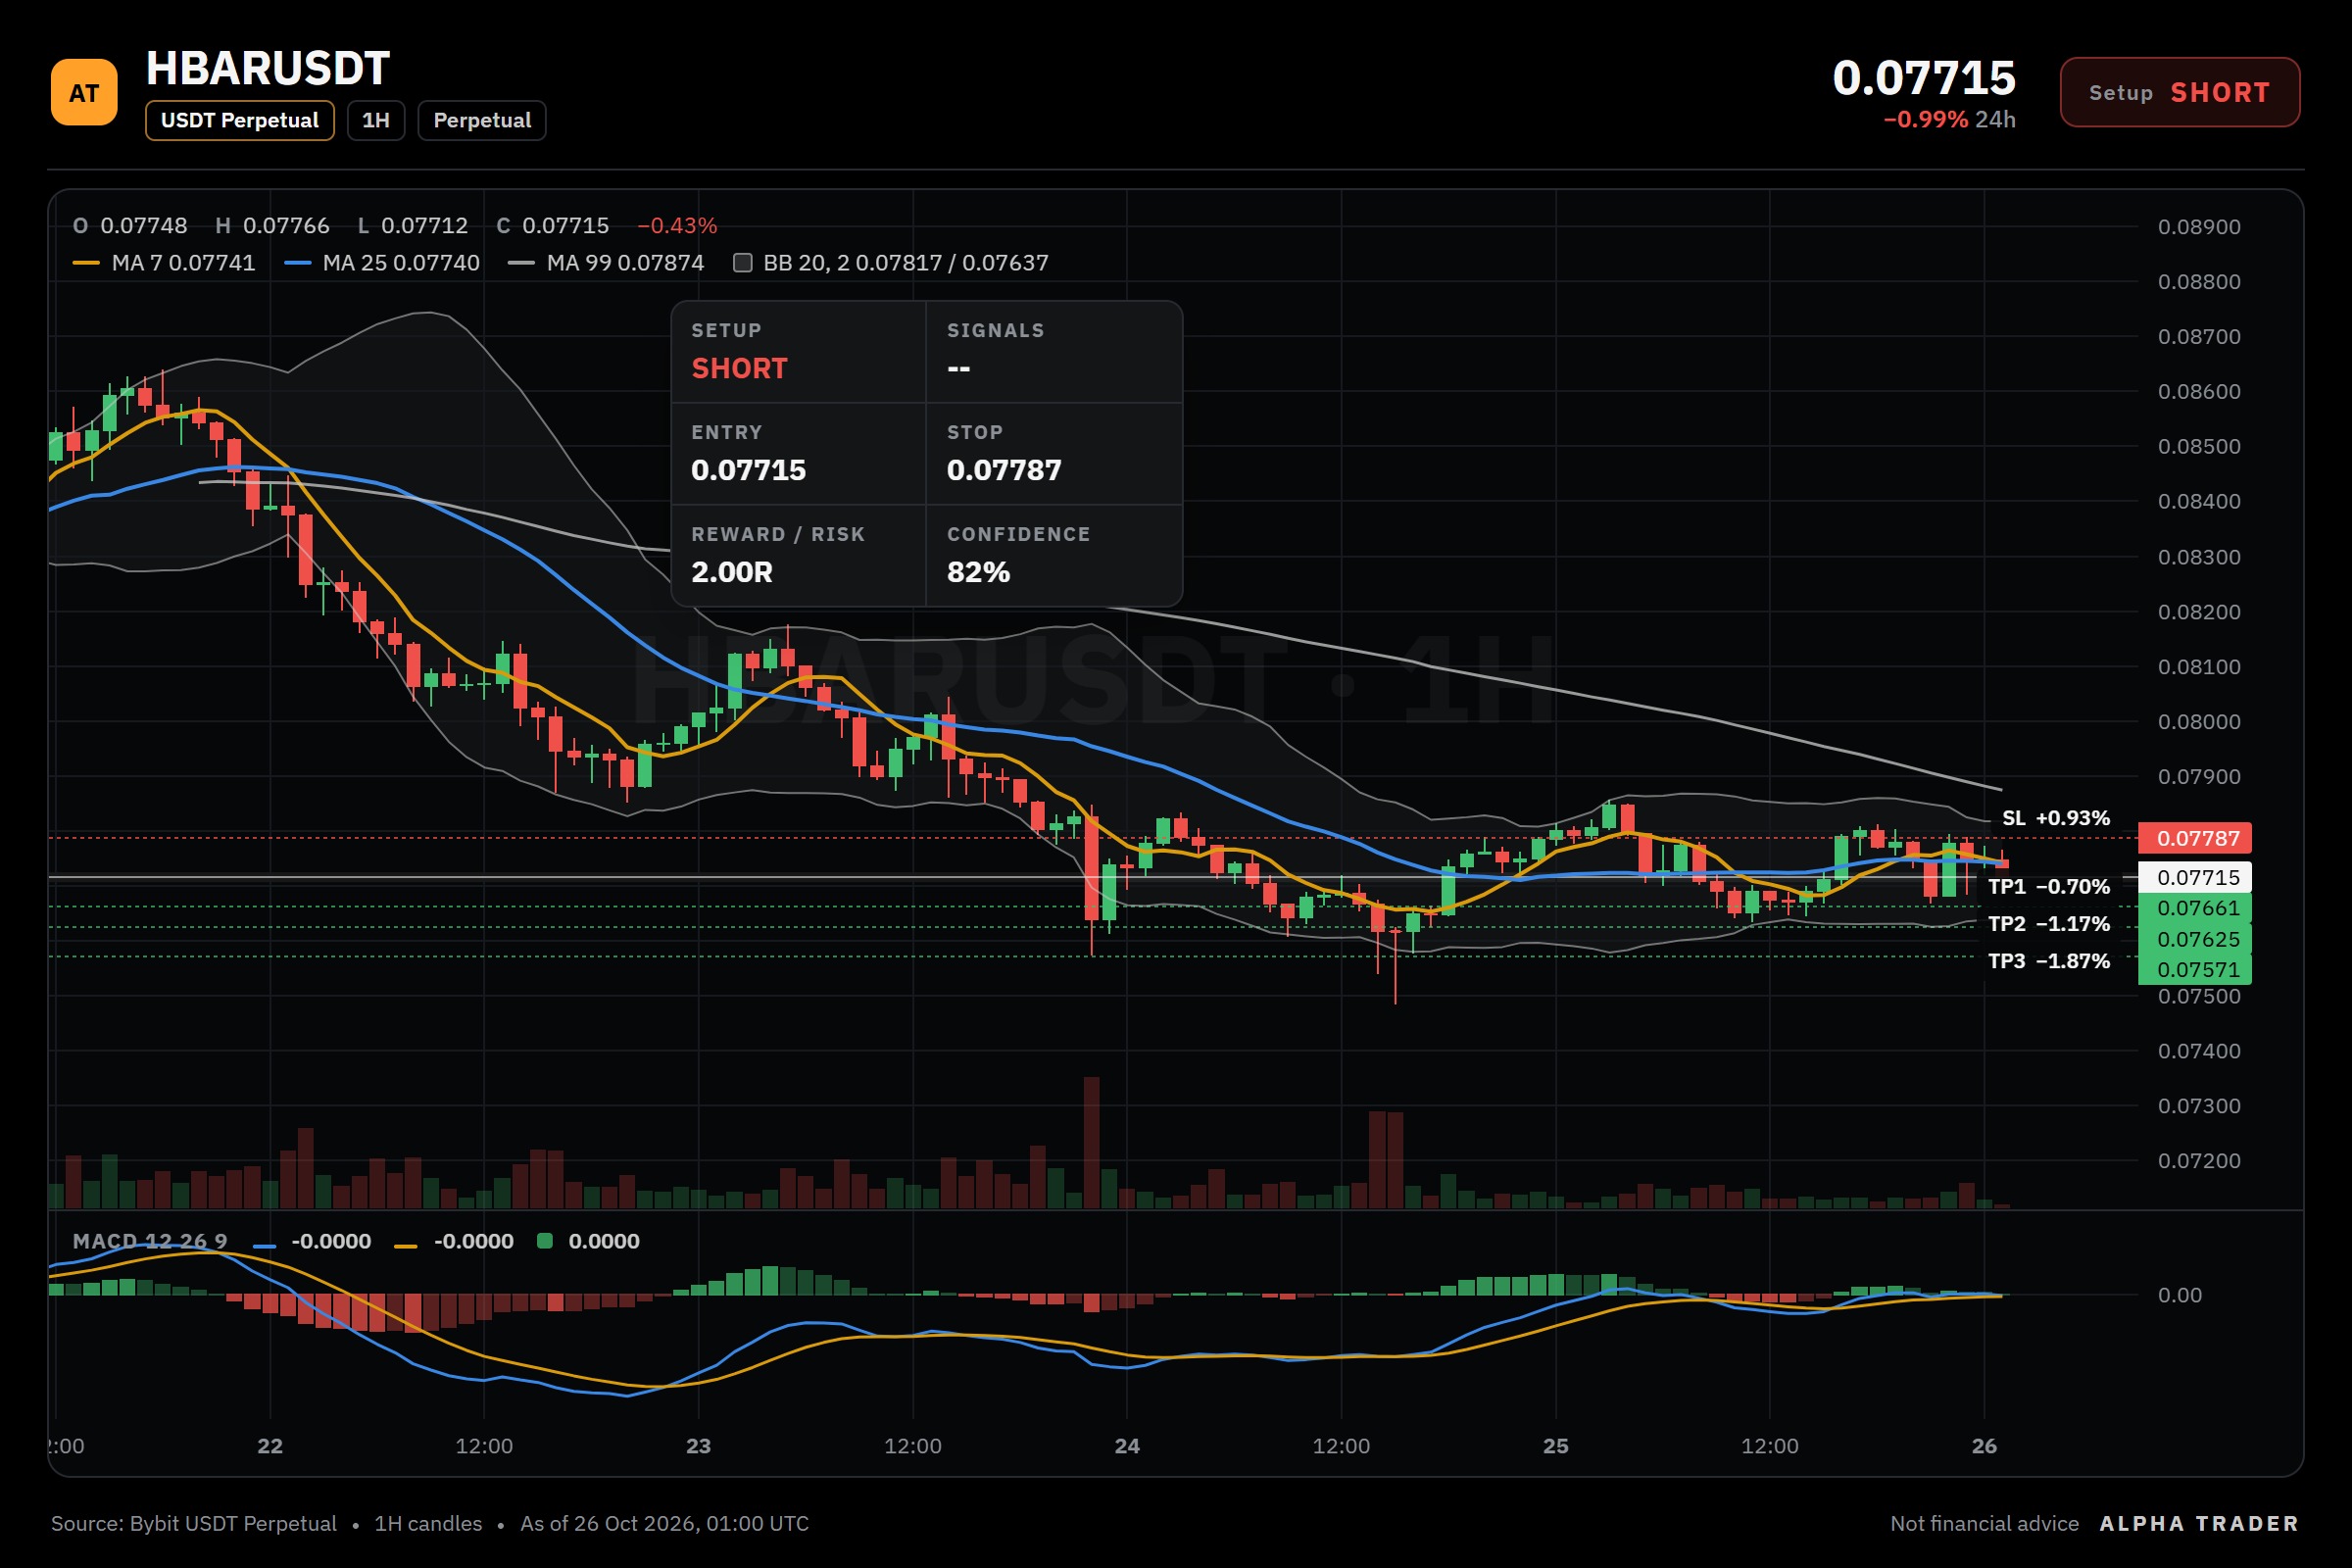Click the ENTRY 0.07715 value in panel

[x=748, y=470]
